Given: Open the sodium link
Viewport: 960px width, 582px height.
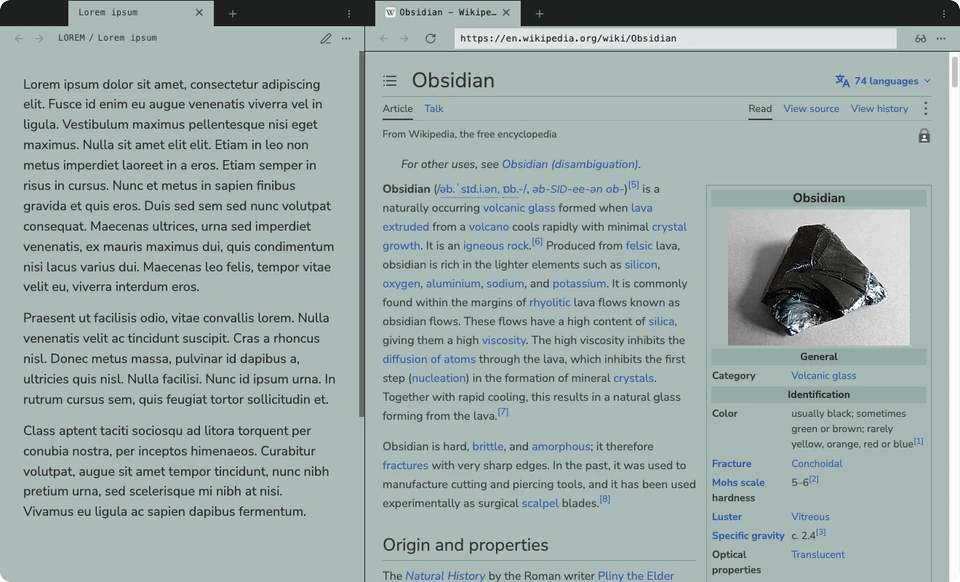Looking at the screenshot, I should point(505,283).
